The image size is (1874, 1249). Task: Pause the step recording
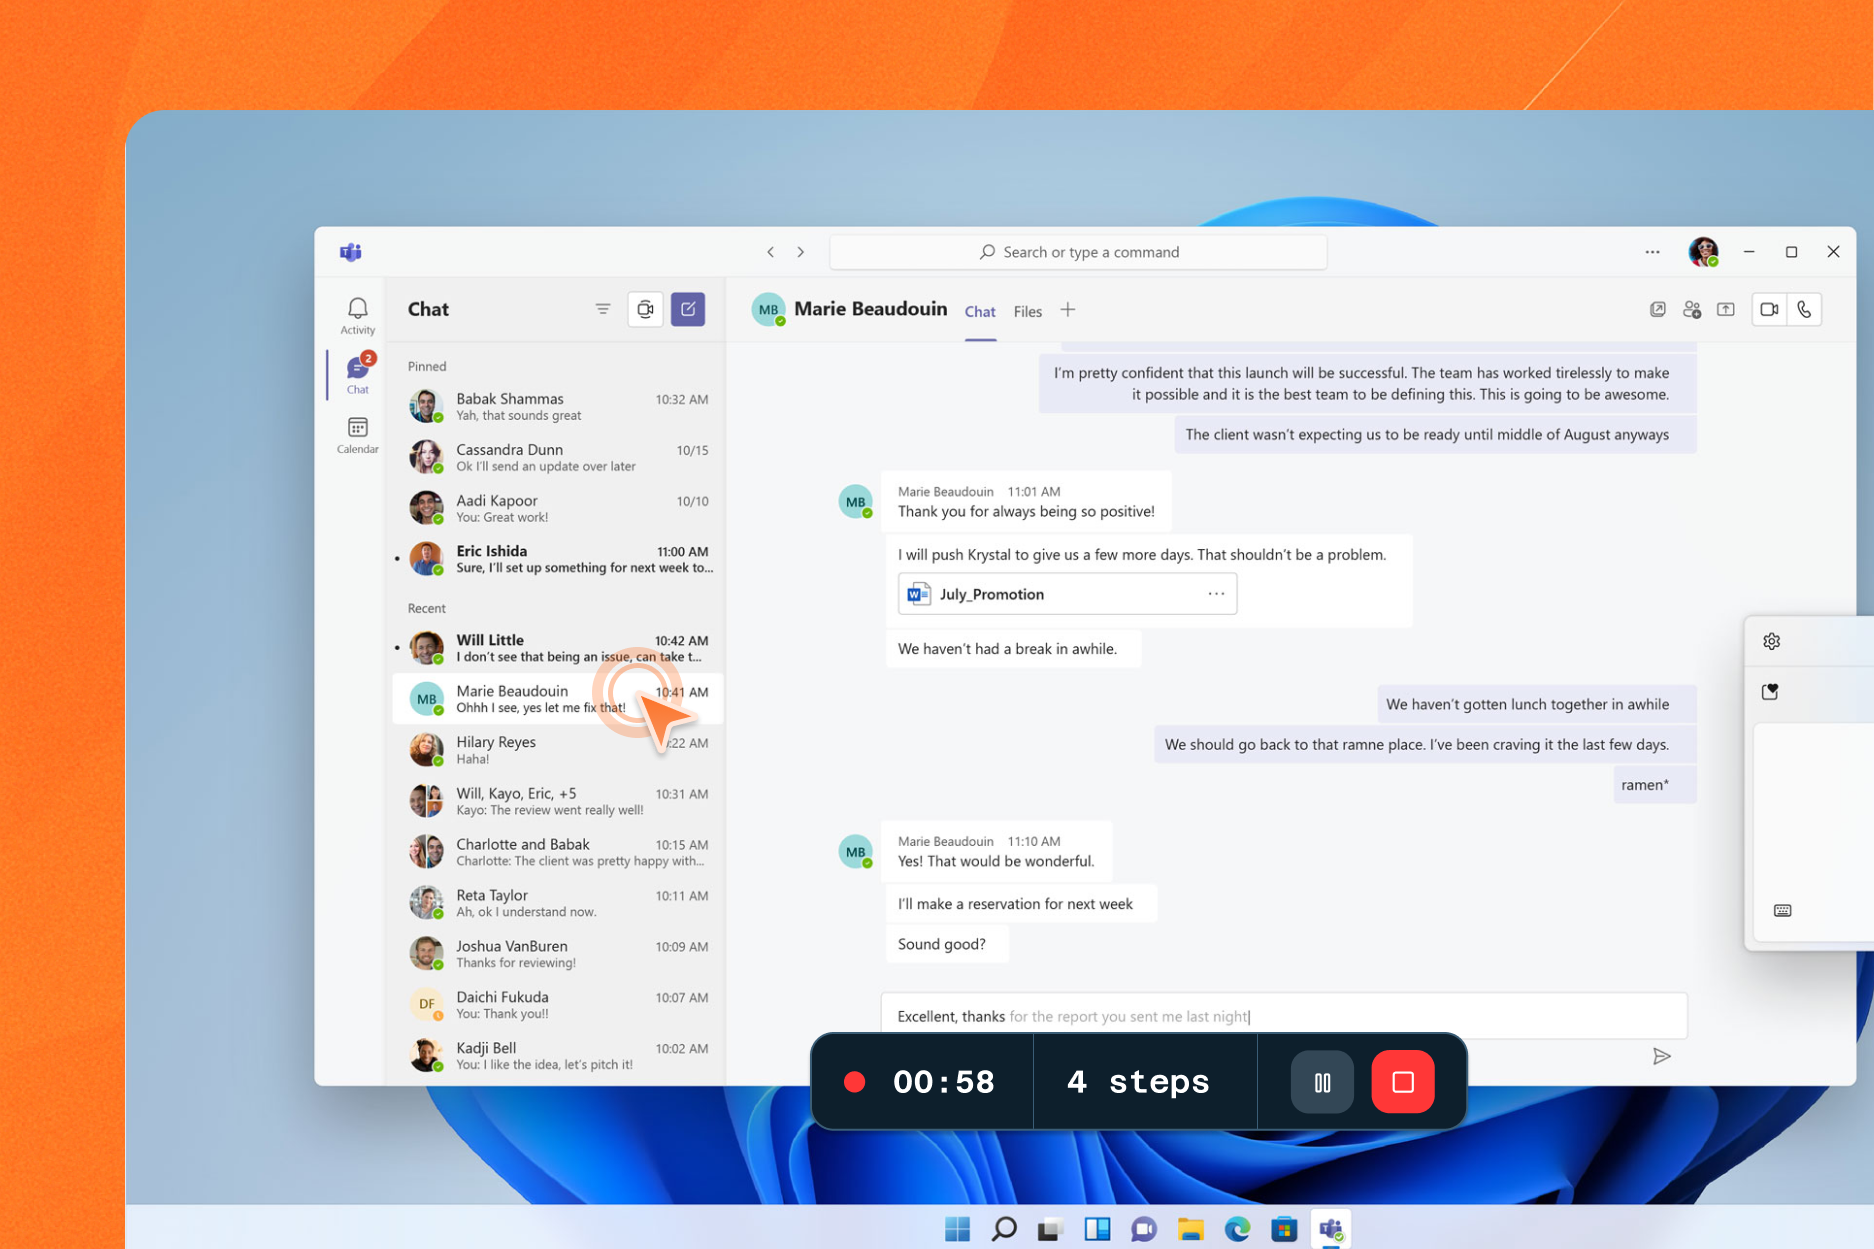click(x=1321, y=1082)
